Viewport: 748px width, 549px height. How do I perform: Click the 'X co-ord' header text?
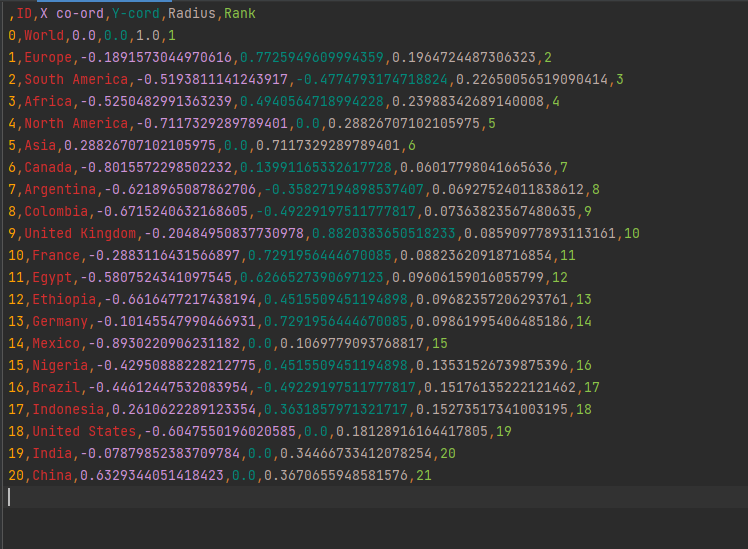[x=69, y=14]
